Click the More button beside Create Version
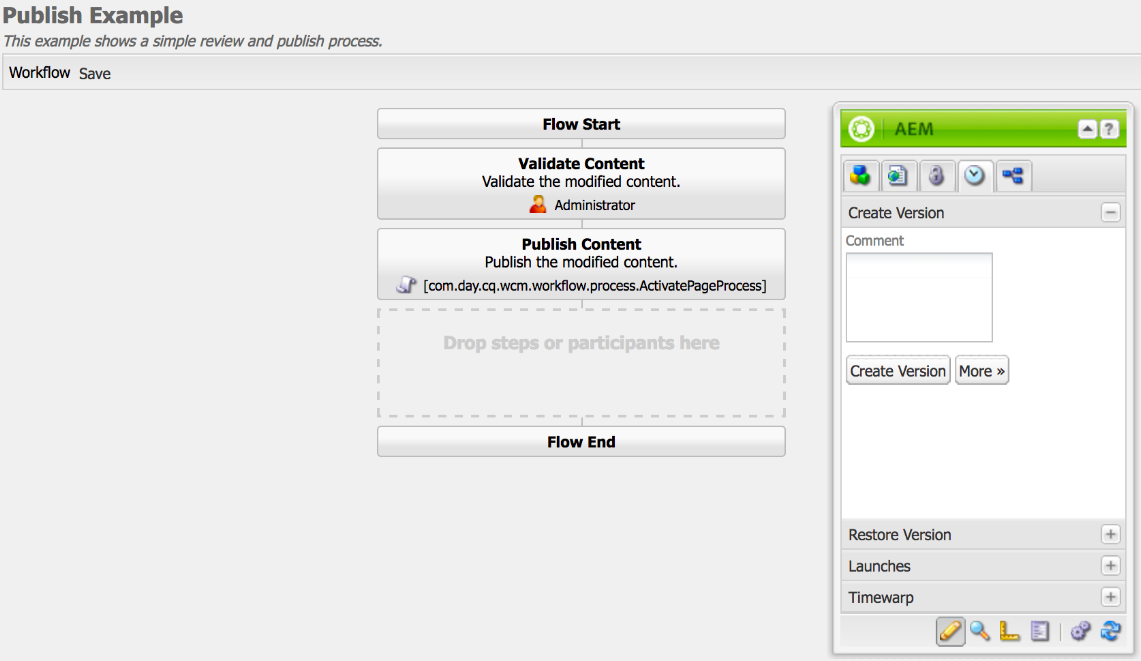Viewport: 1141px width, 661px height. tap(981, 370)
